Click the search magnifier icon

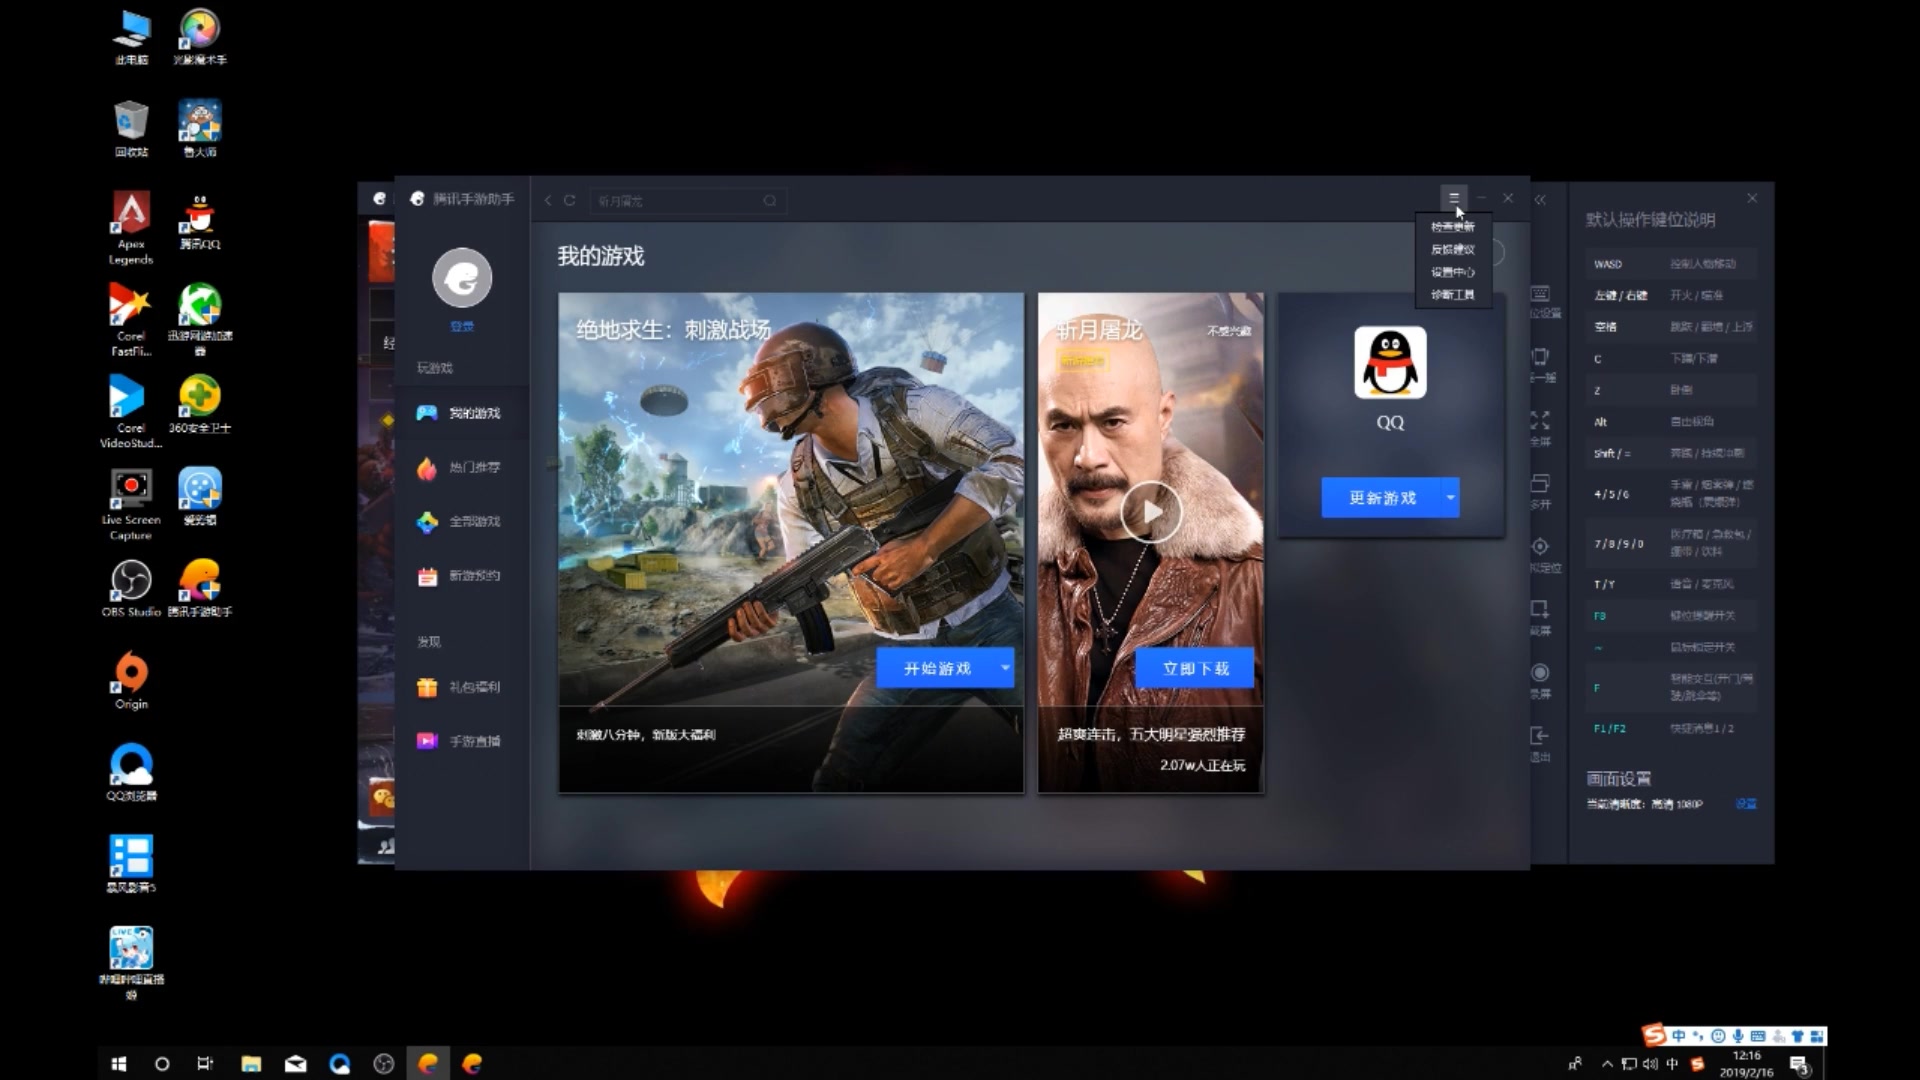[x=770, y=201]
